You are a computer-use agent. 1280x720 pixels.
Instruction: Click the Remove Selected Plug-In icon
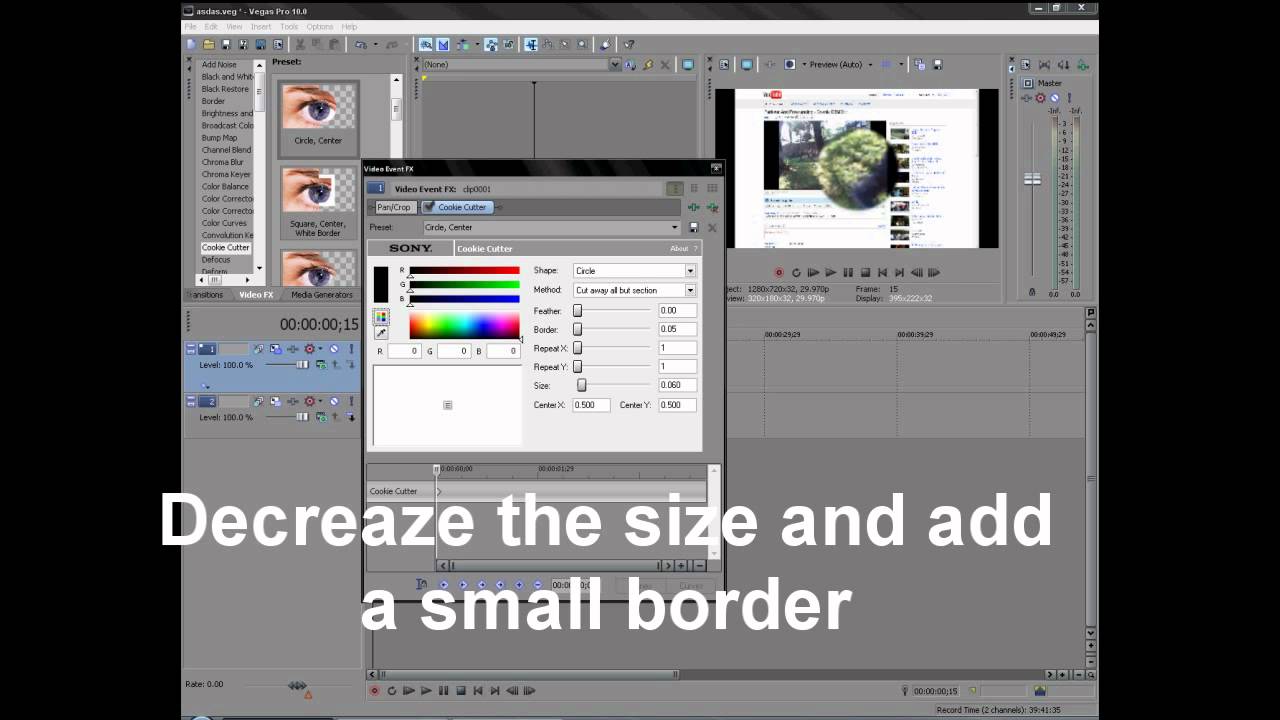(712, 207)
